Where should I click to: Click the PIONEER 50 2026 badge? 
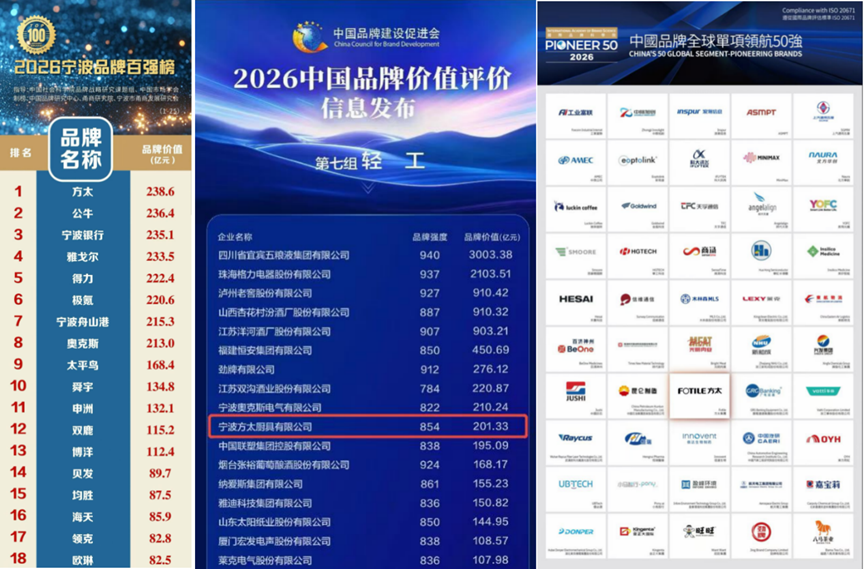pyautogui.click(x=581, y=45)
